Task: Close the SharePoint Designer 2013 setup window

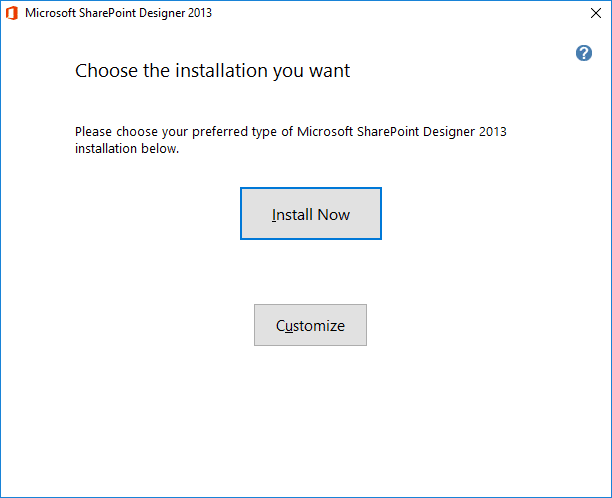Action: [596, 13]
